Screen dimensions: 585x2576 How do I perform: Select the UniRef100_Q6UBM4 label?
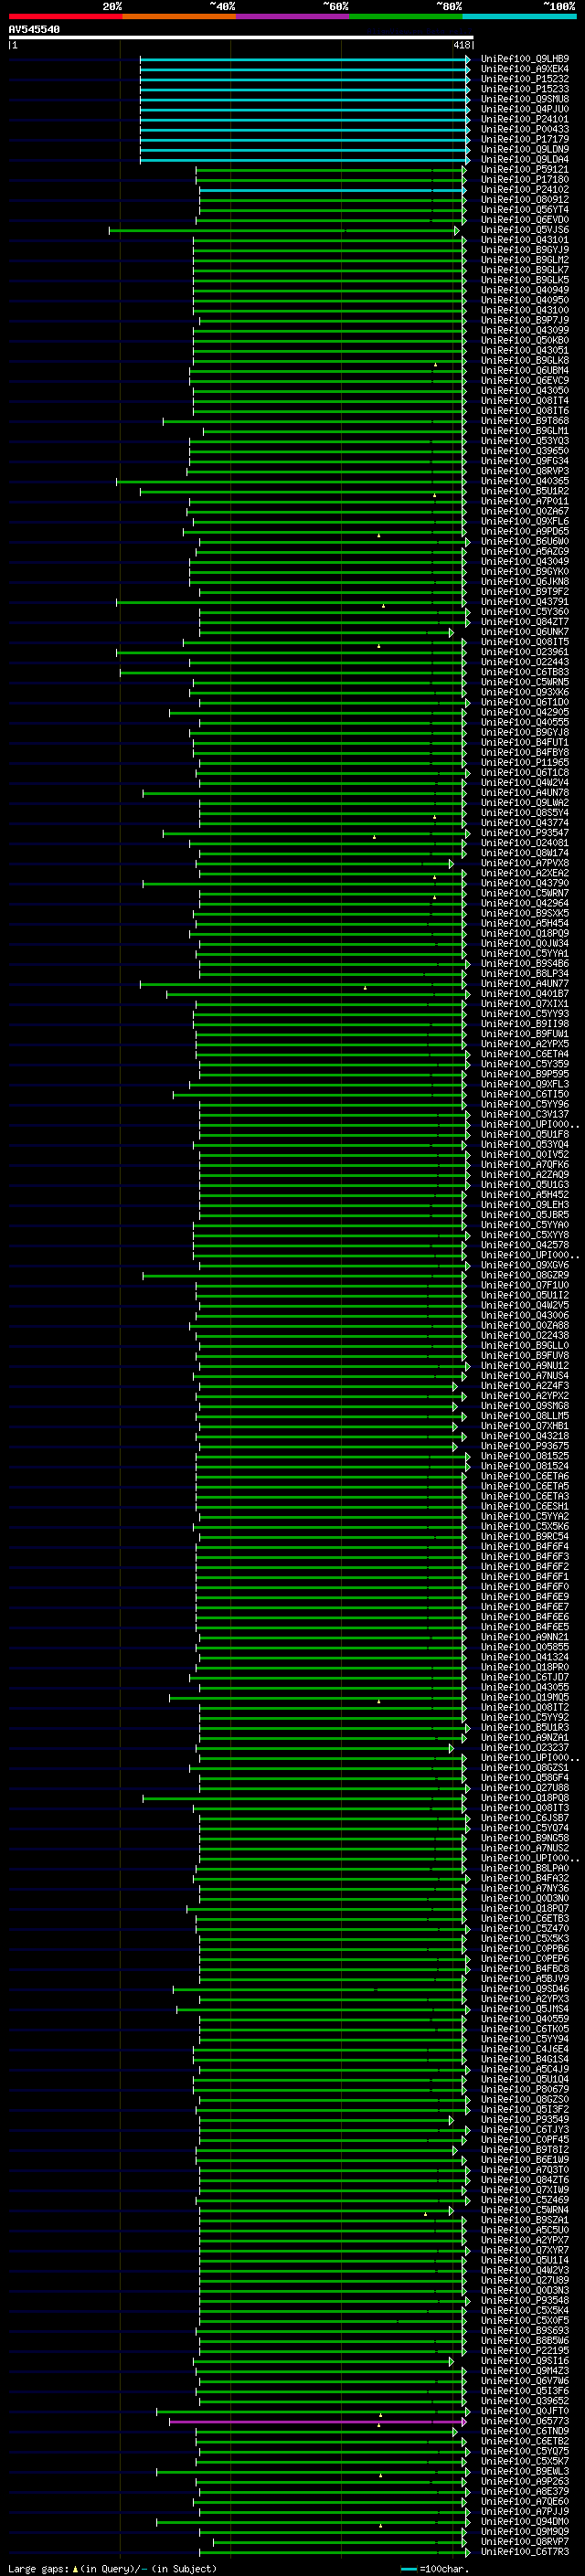pyautogui.click(x=525, y=371)
